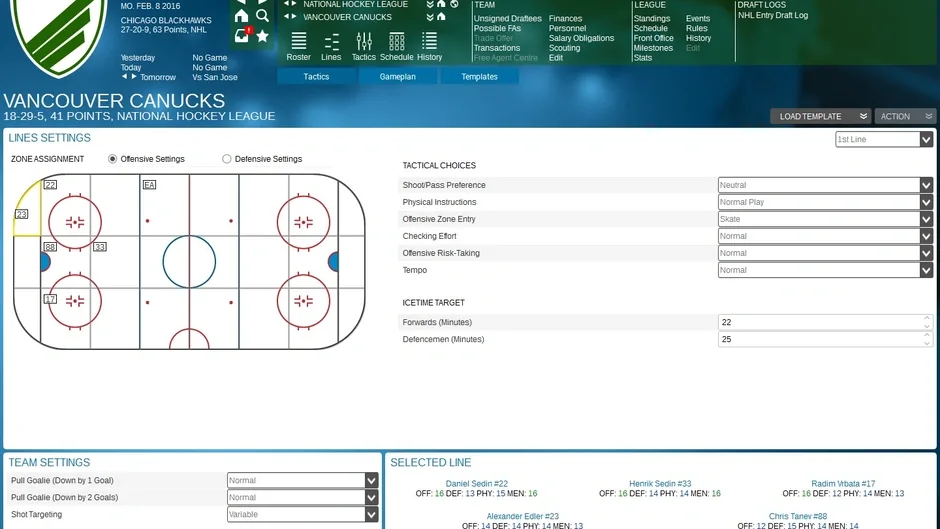
Task: Select player marker 33 on rink
Action: coord(100,247)
